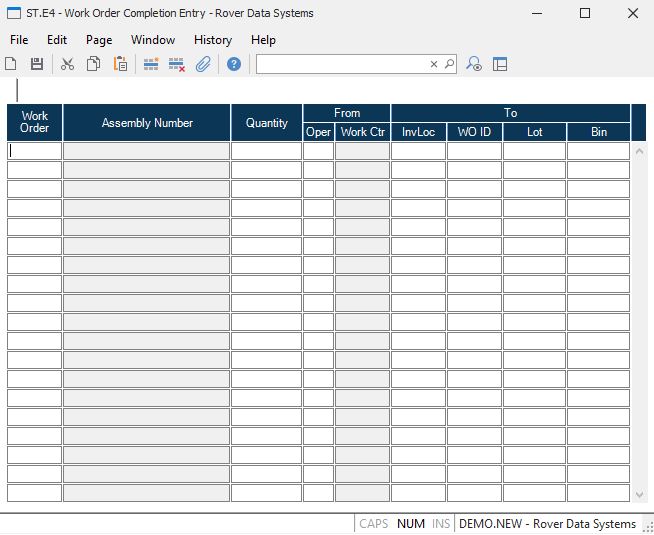654x535 pixels.
Task: Click the Save icon in toolbar
Action: click(x=37, y=64)
